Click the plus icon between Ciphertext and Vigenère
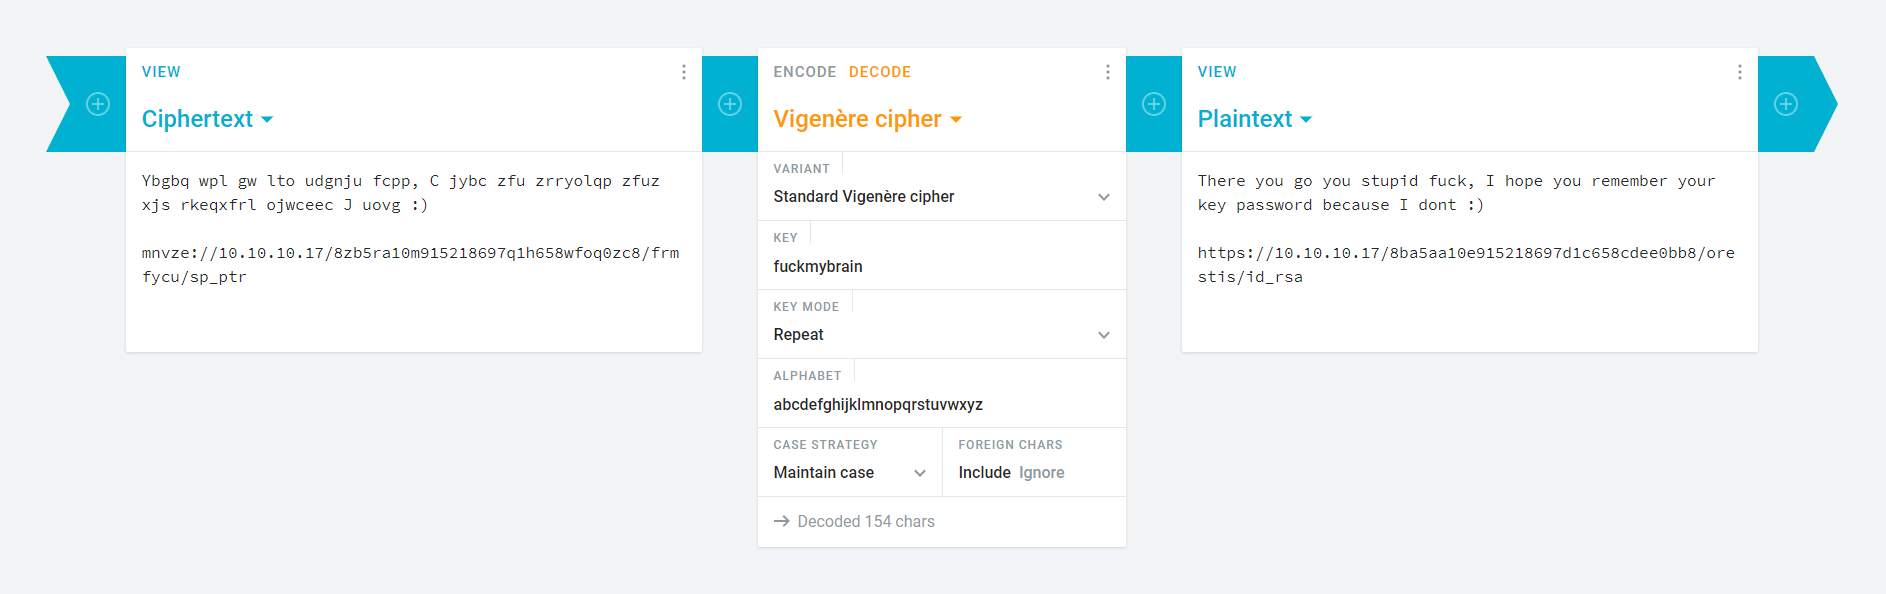Image resolution: width=1886 pixels, height=594 pixels. point(730,104)
